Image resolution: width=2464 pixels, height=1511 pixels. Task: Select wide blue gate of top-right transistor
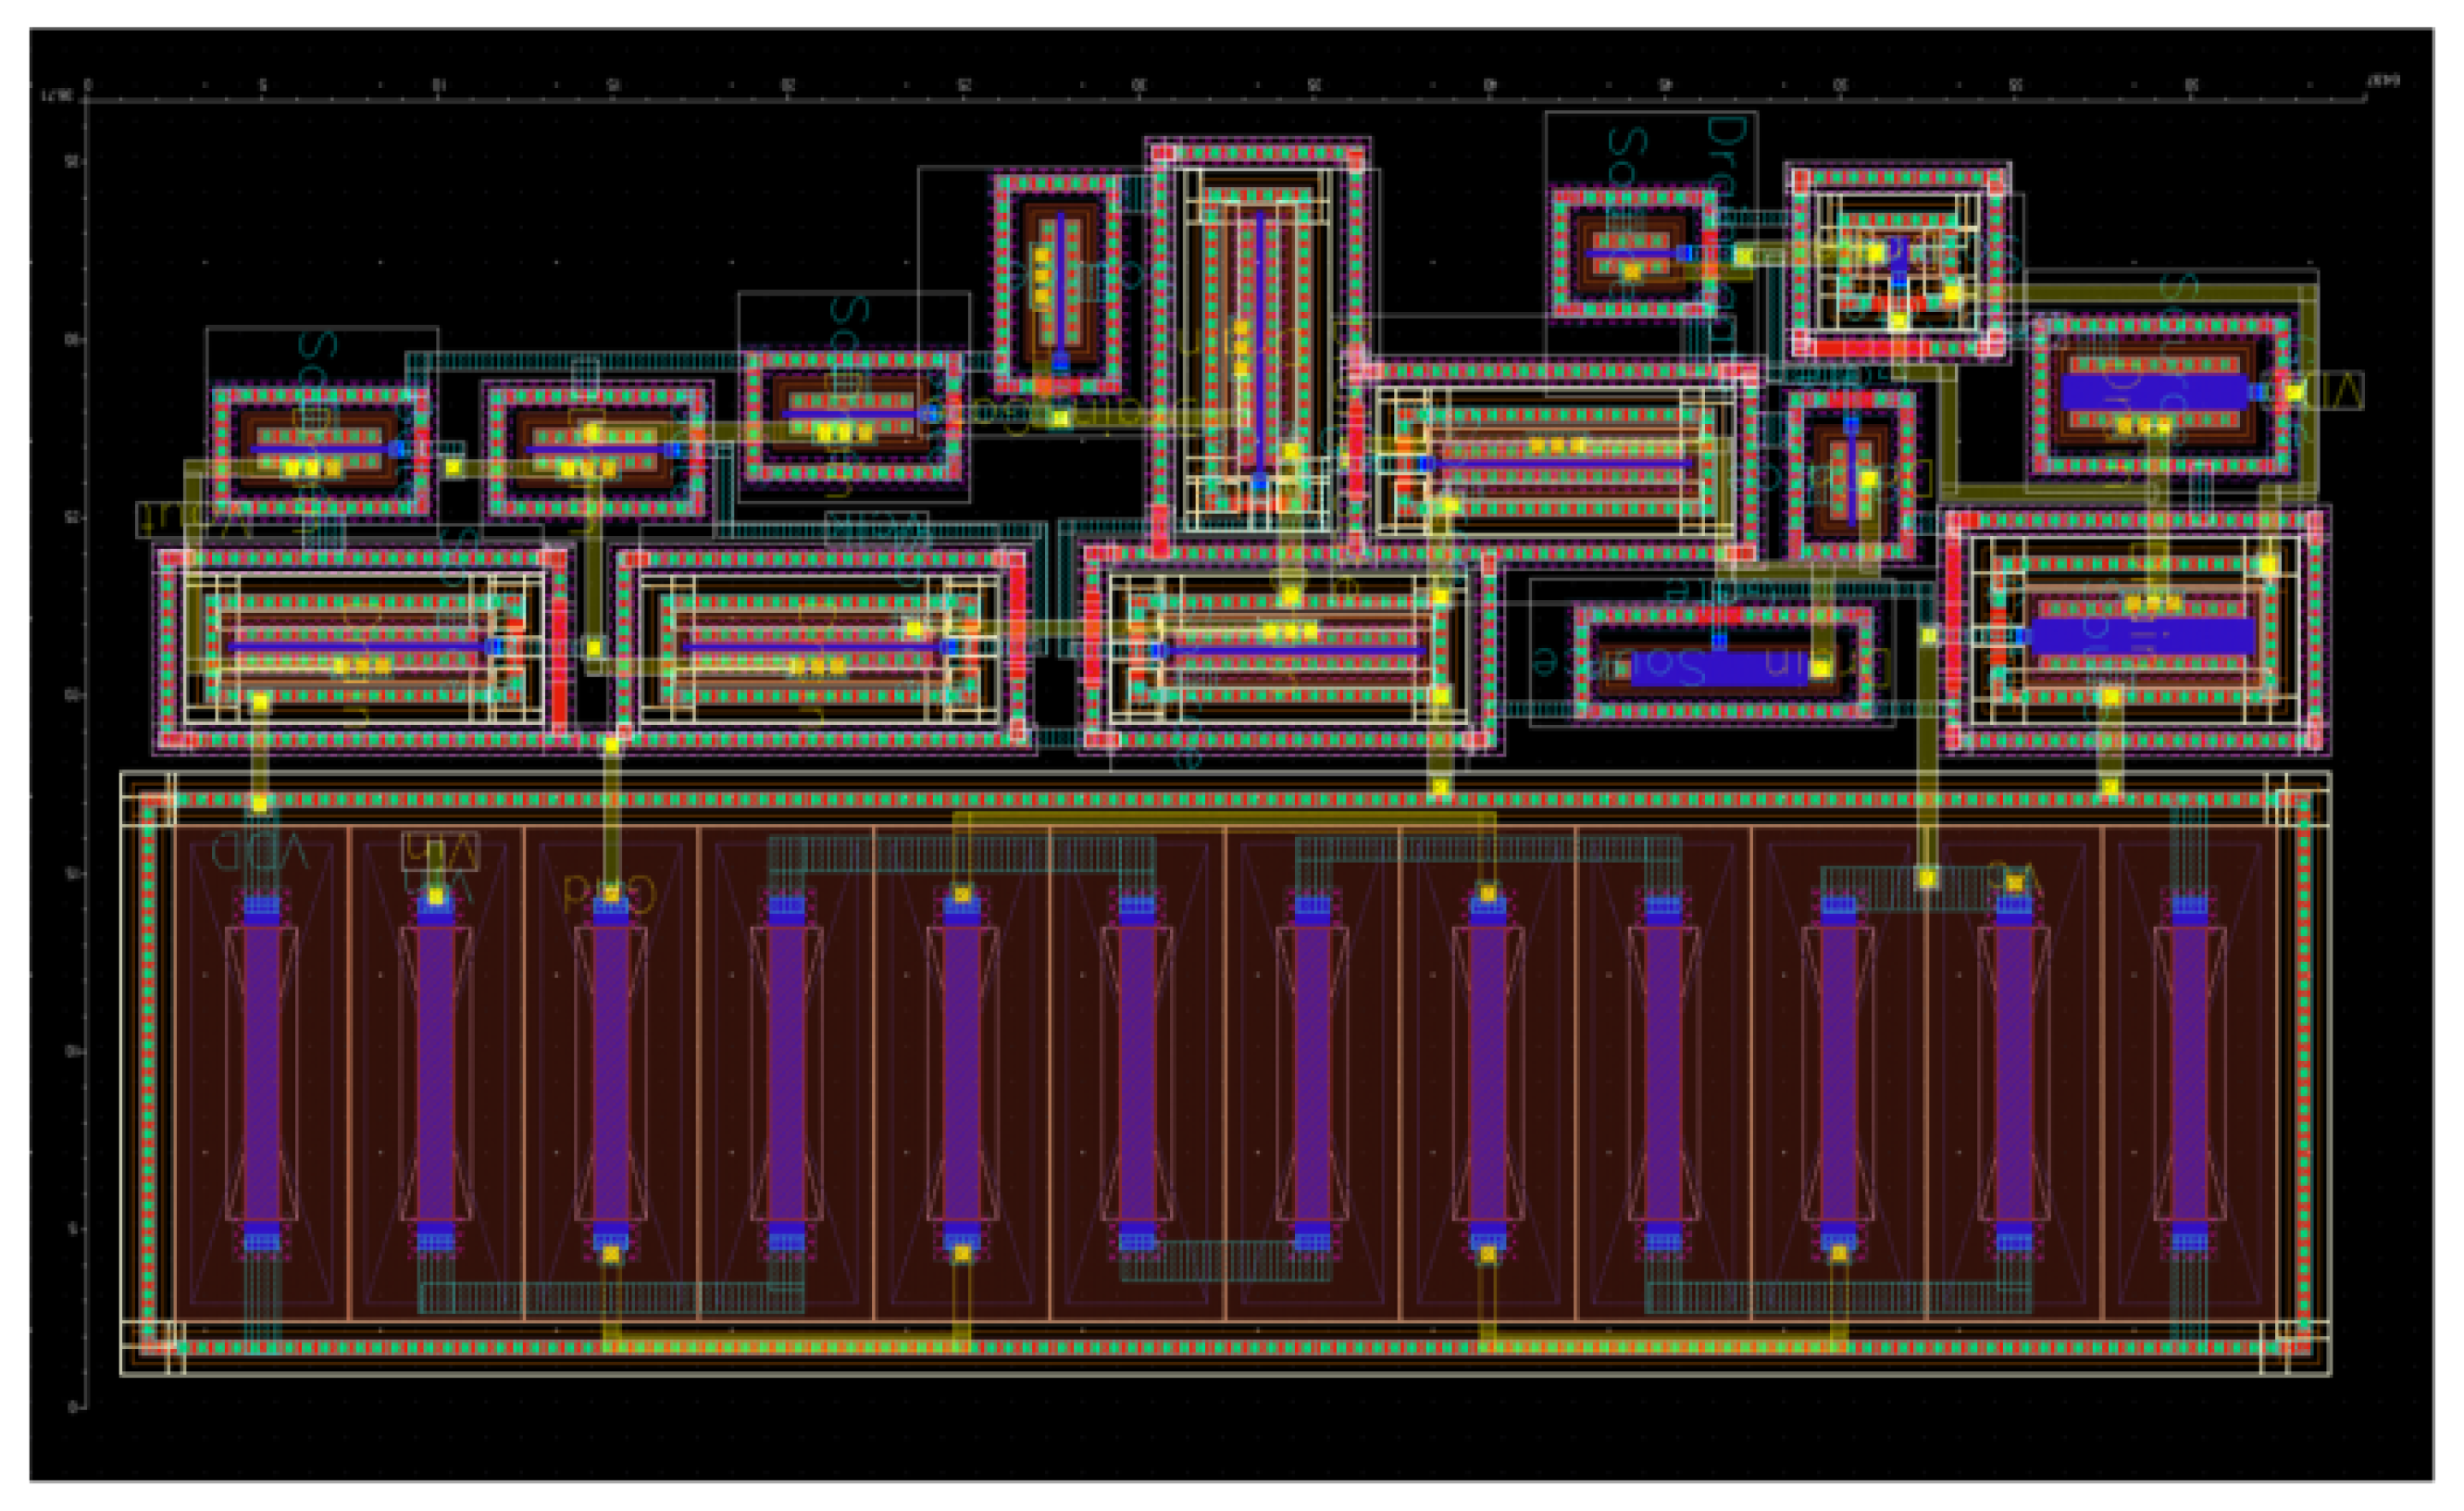[2154, 392]
